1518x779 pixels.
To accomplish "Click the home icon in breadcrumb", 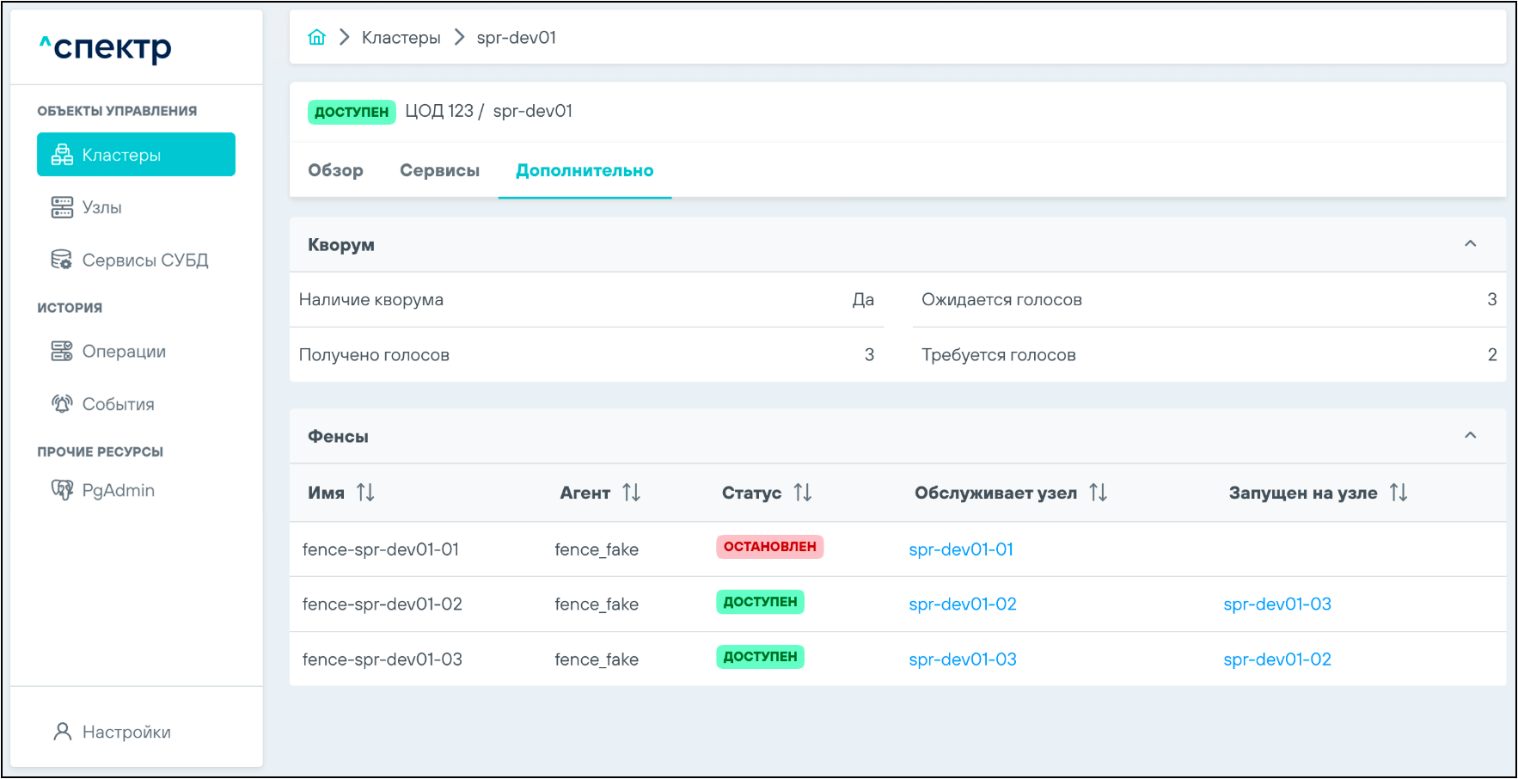I will point(317,38).
